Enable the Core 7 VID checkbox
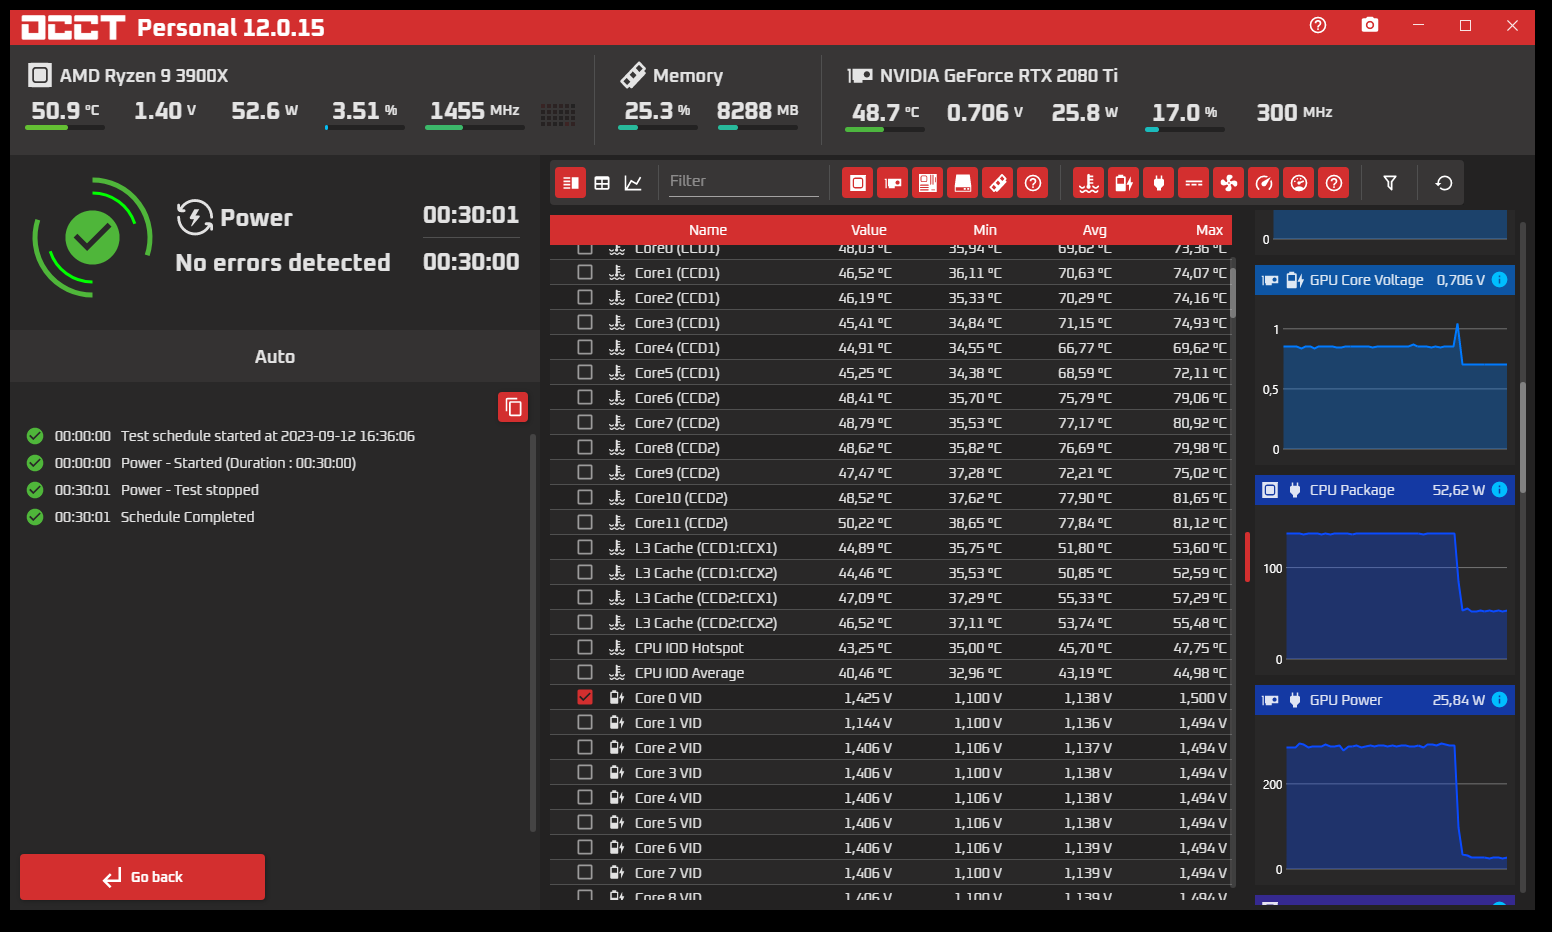Image resolution: width=1552 pixels, height=932 pixels. coord(585,872)
